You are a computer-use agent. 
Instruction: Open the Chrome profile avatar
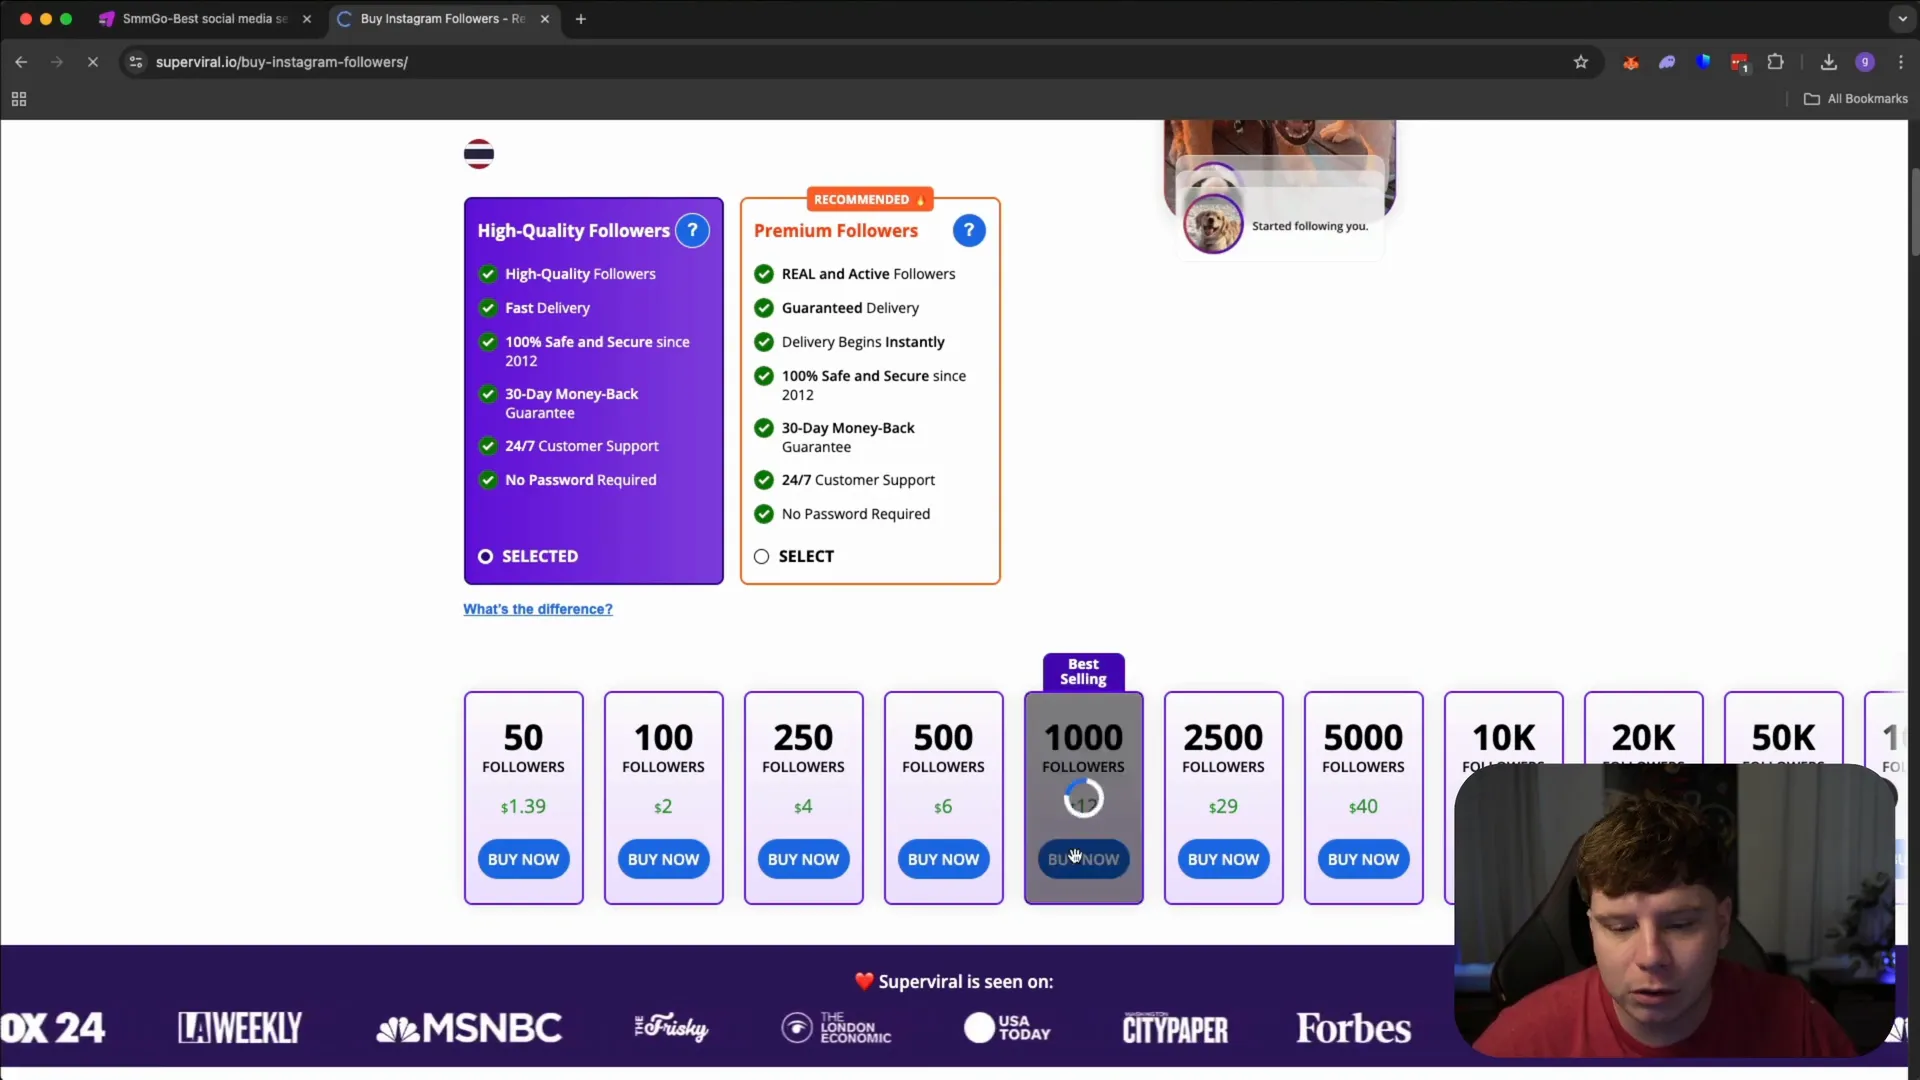point(1865,62)
